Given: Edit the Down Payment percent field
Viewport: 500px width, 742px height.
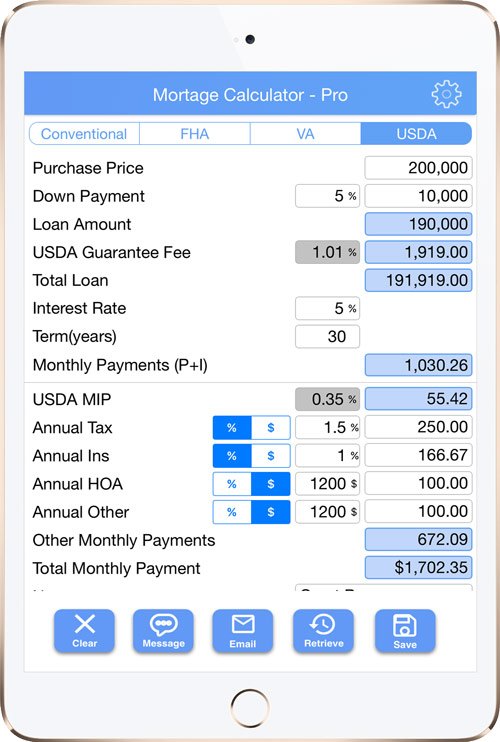Looking at the screenshot, I should 327,196.
